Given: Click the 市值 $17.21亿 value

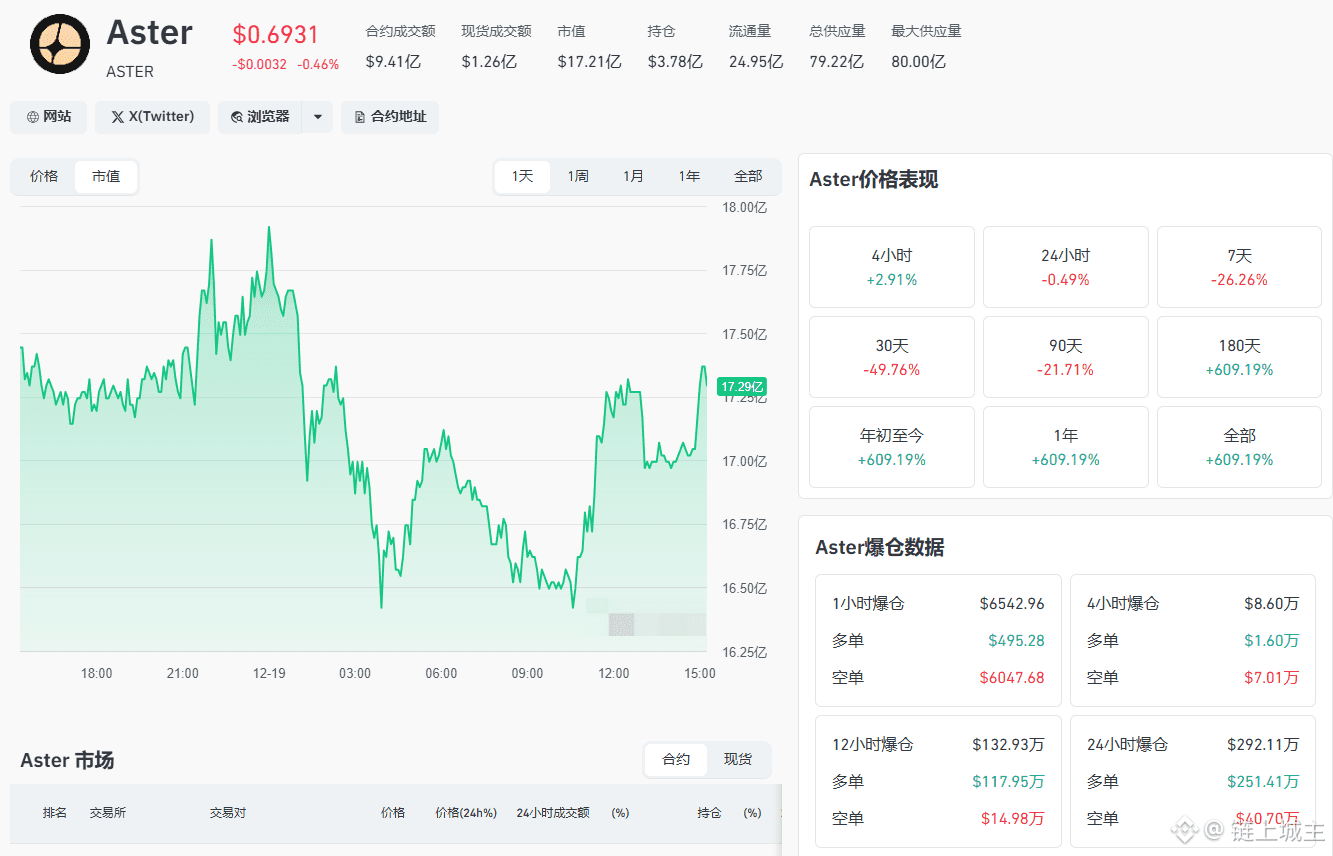Looking at the screenshot, I should point(590,62).
